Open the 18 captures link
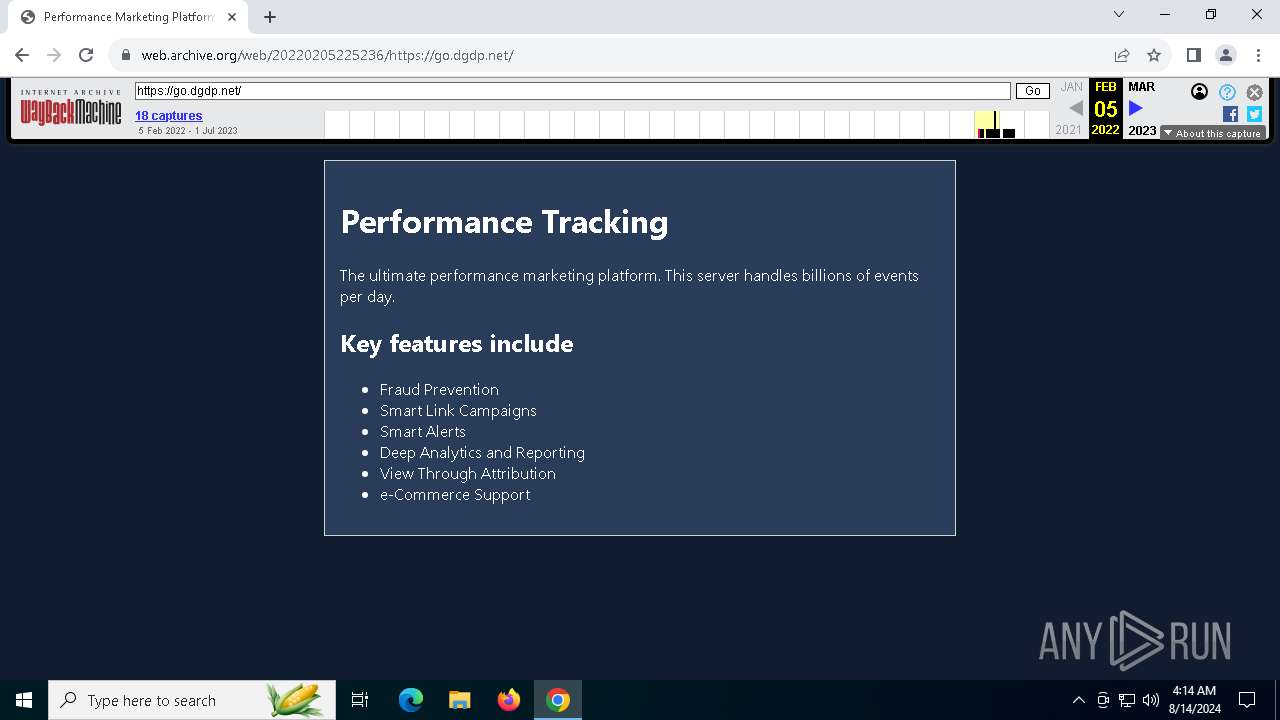This screenshot has height=720, width=1280. pyautogui.click(x=169, y=116)
